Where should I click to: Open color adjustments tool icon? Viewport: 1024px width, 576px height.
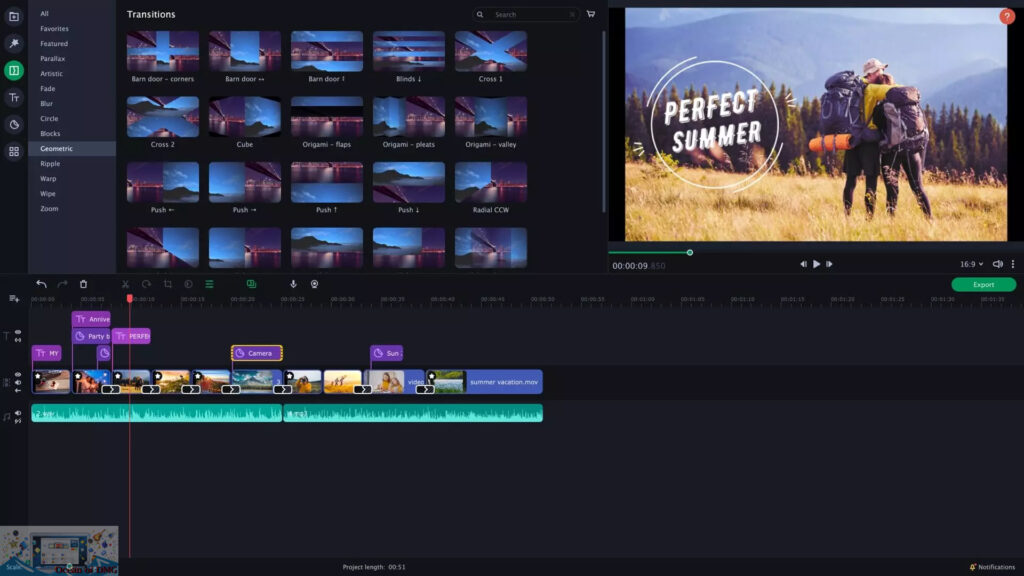pyautogui.click(x=188, y=284)
